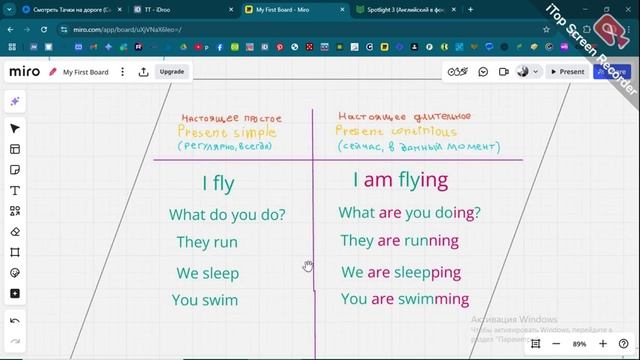The image size is (640, 360).
Task: Open Miro AI sparkle tool
Action: coord(15,101)
